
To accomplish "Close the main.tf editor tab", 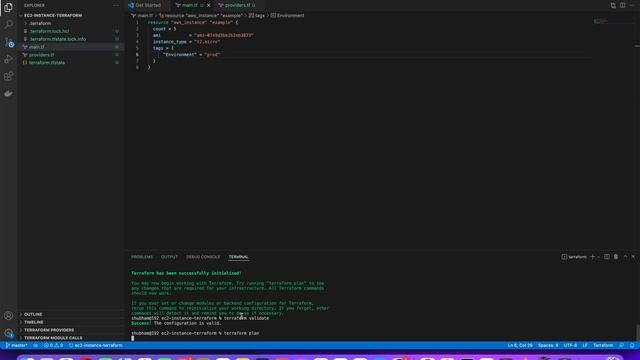I will click(x=209, y=5).
